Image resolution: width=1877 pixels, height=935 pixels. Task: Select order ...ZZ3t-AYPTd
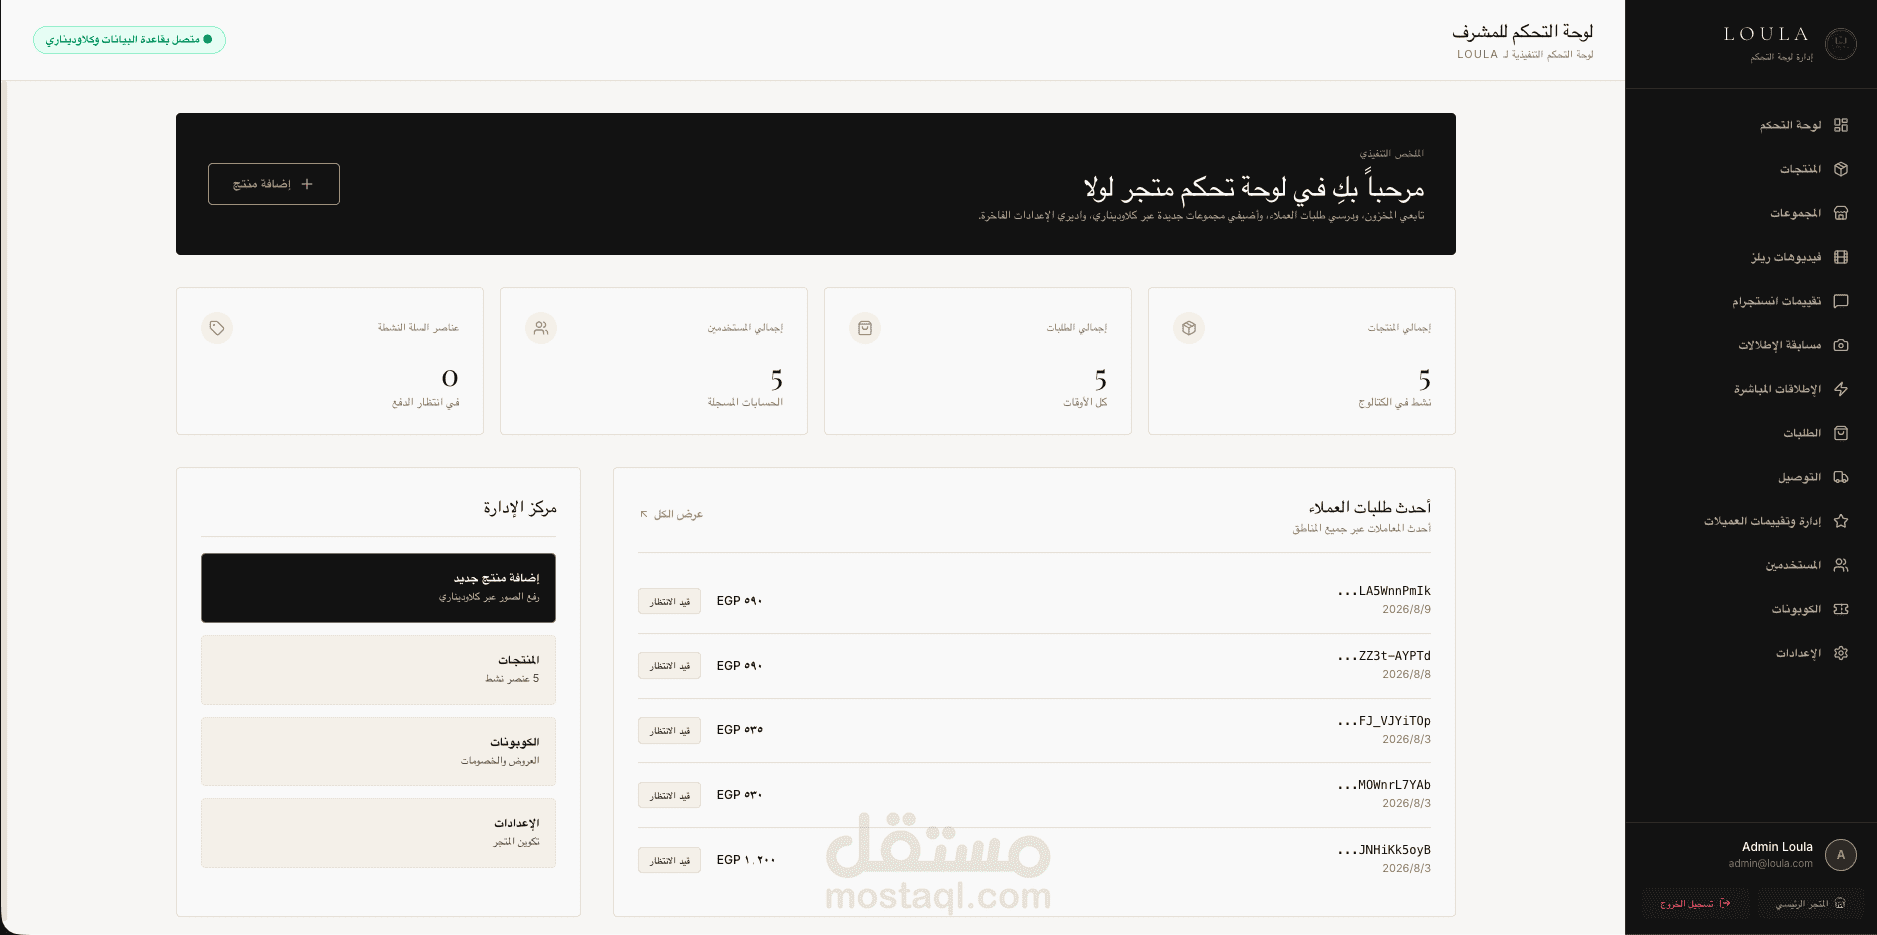(x=1034, y=666)
